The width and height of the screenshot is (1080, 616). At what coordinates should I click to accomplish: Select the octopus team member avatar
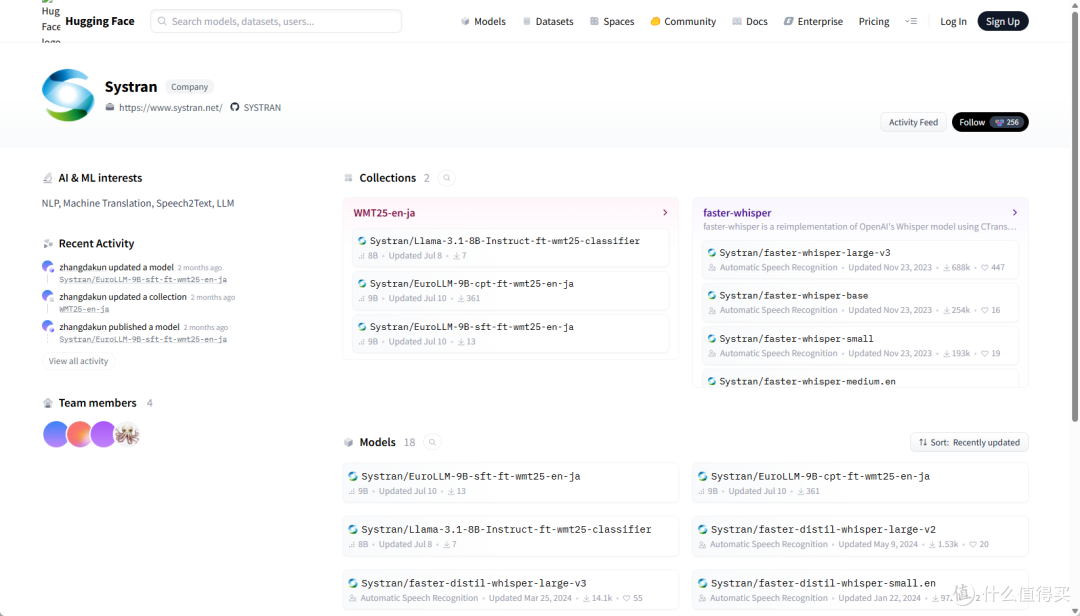127,435
